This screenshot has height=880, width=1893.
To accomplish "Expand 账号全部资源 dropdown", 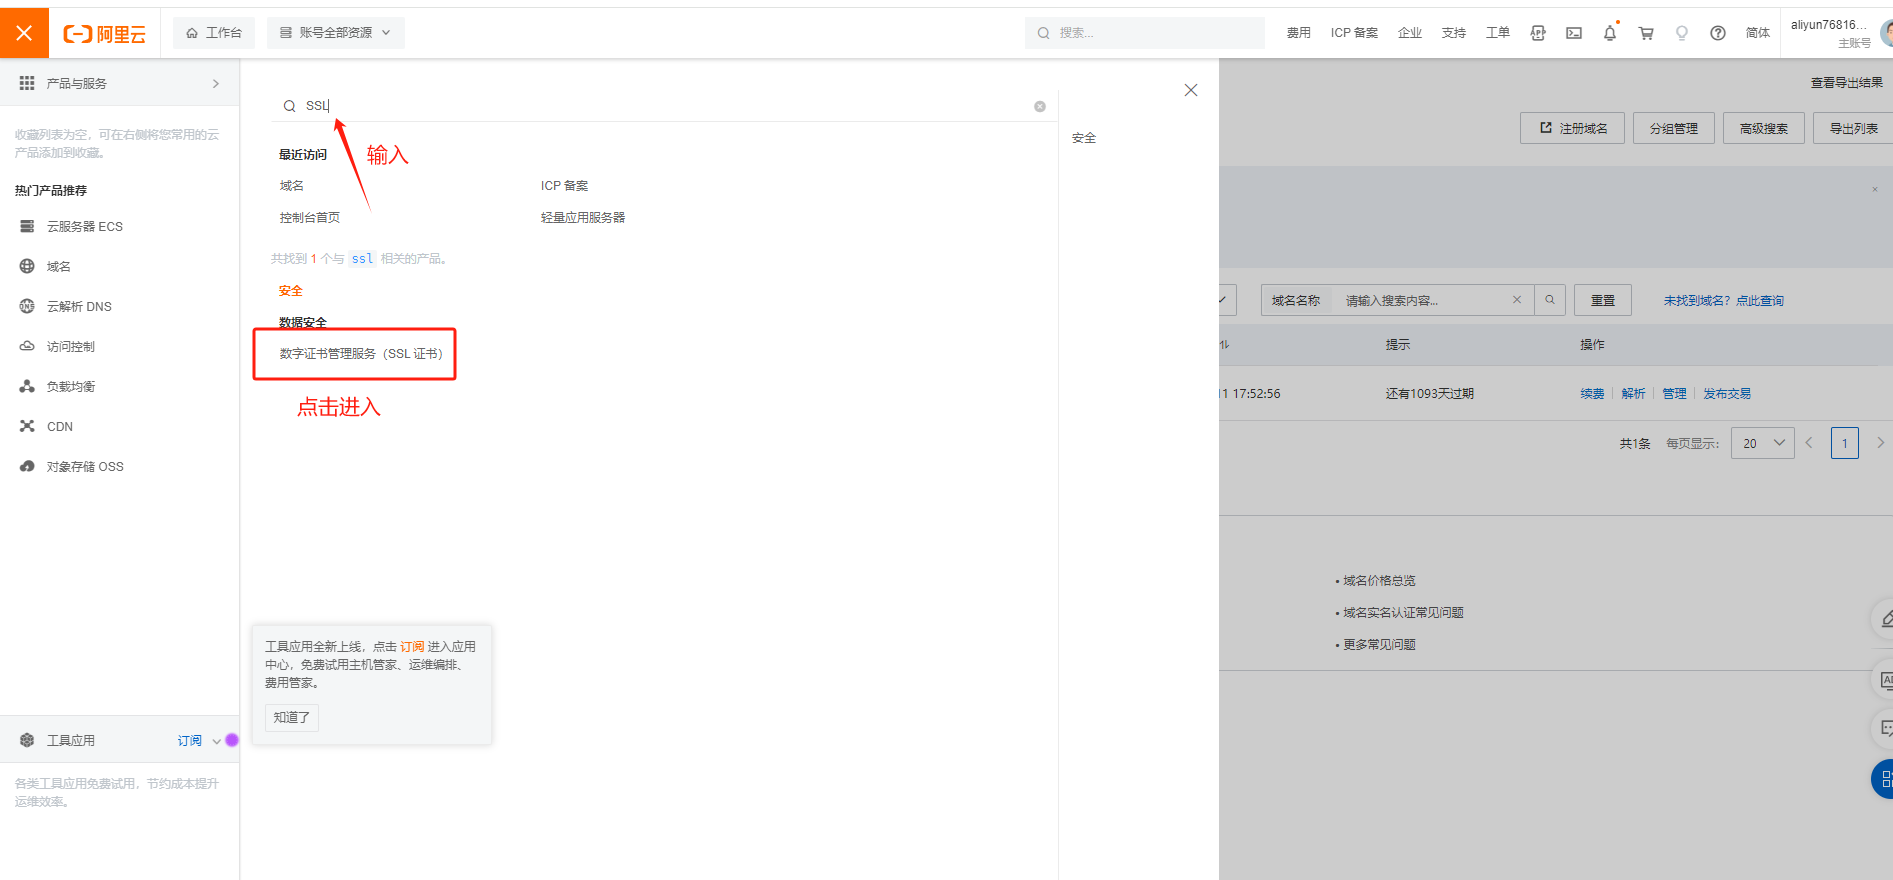I will click(x=335, y=33).
